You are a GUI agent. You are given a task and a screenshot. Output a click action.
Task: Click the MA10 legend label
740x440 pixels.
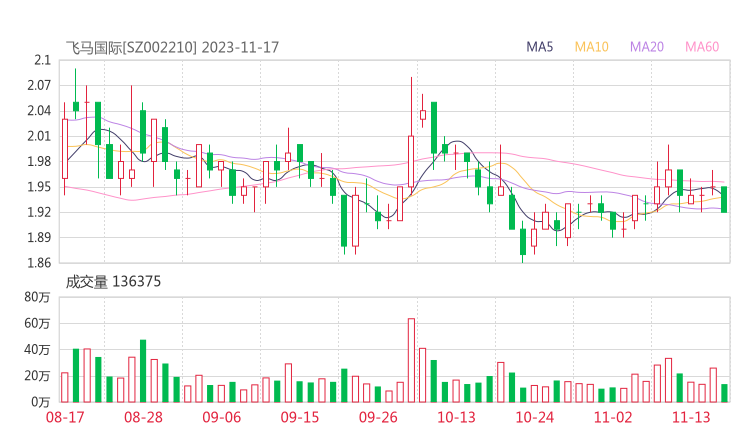(591, 47)
